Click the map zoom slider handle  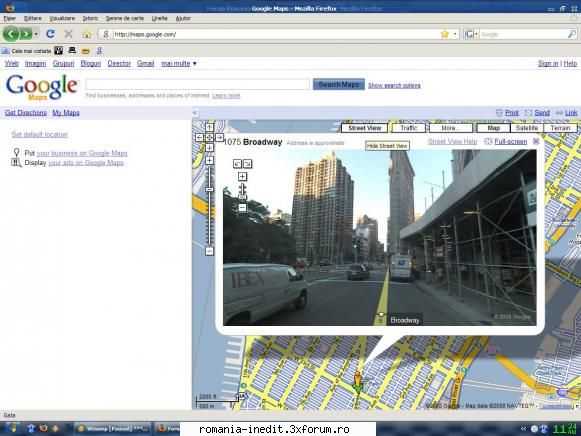click(x=209, y=189)
